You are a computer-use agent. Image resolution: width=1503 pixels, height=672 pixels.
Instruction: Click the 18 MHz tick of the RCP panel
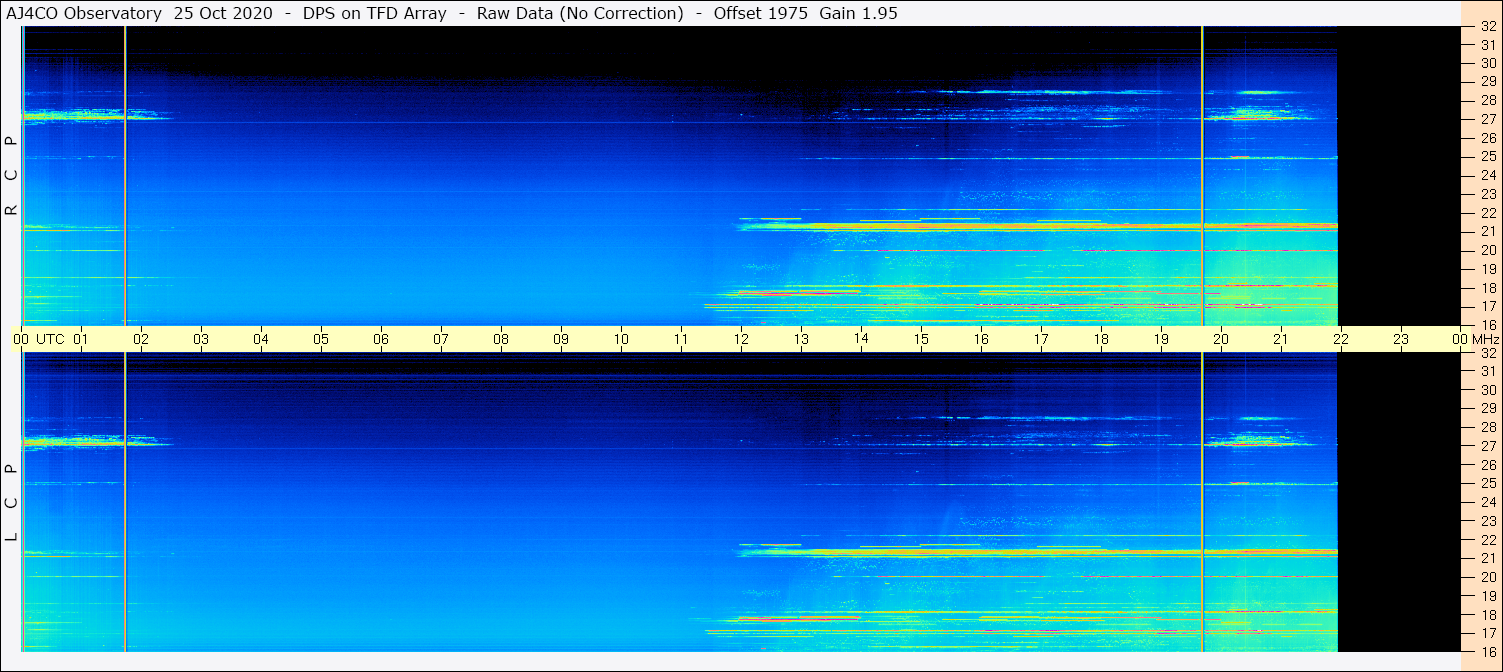point(1487,287)
